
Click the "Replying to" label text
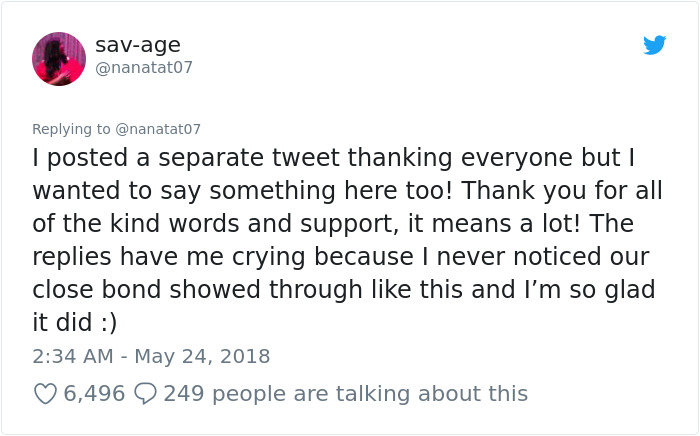point(71,129)
